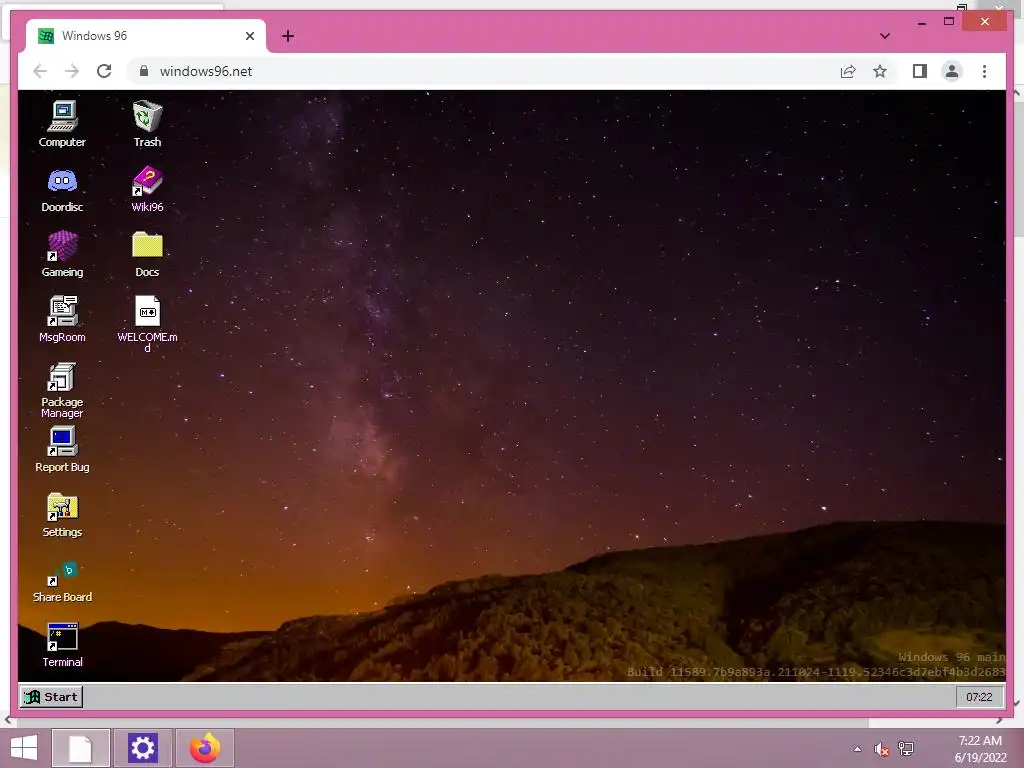Open the network tray icon
Screen dimensions: 1024x768
[906, 749]
